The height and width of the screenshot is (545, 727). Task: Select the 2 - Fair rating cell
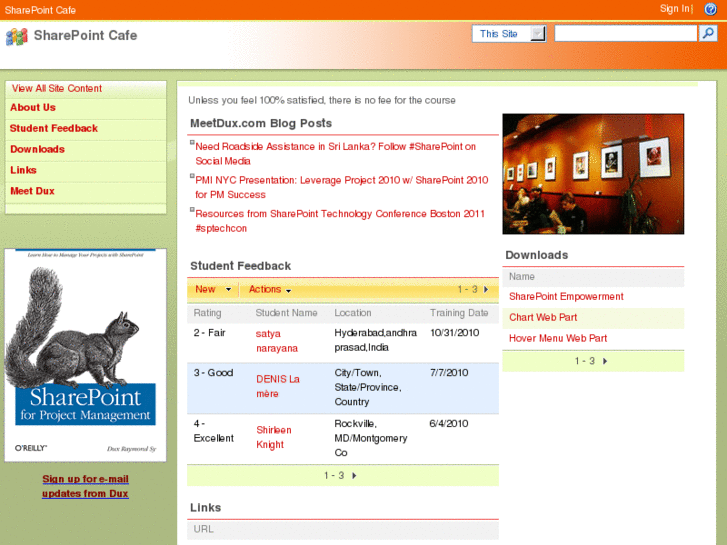210,333
